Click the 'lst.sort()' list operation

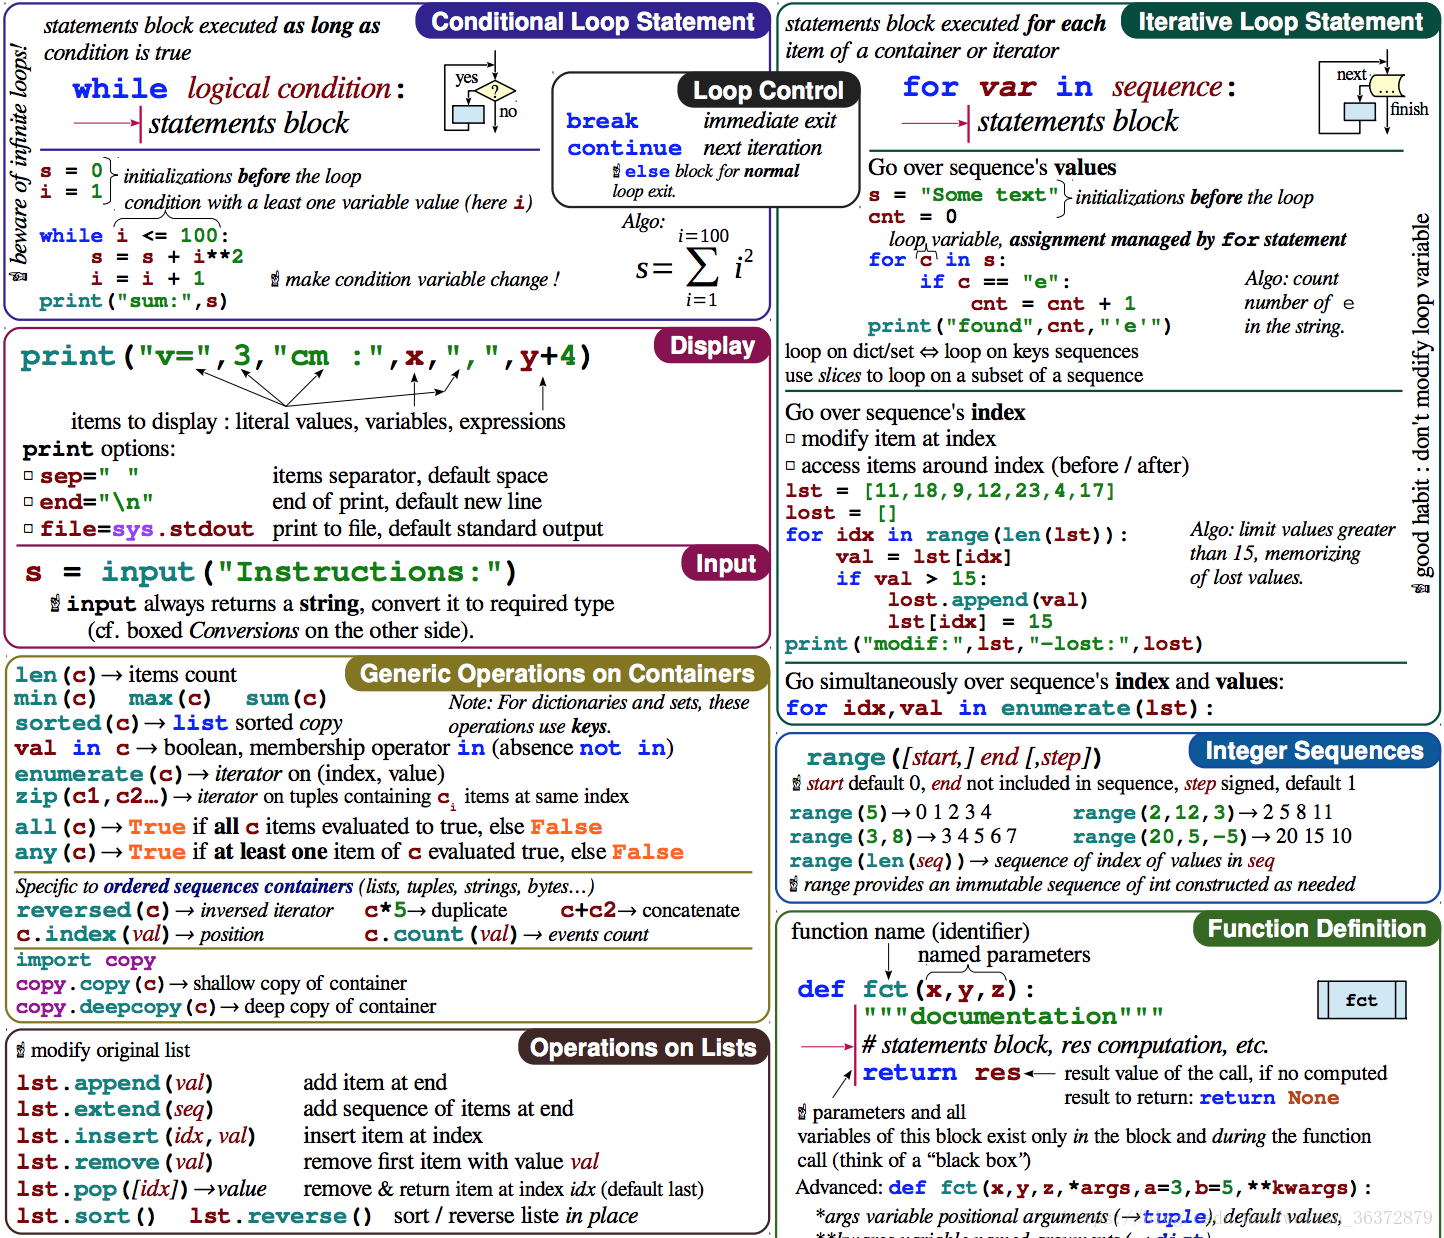(x=86, y=1216)
